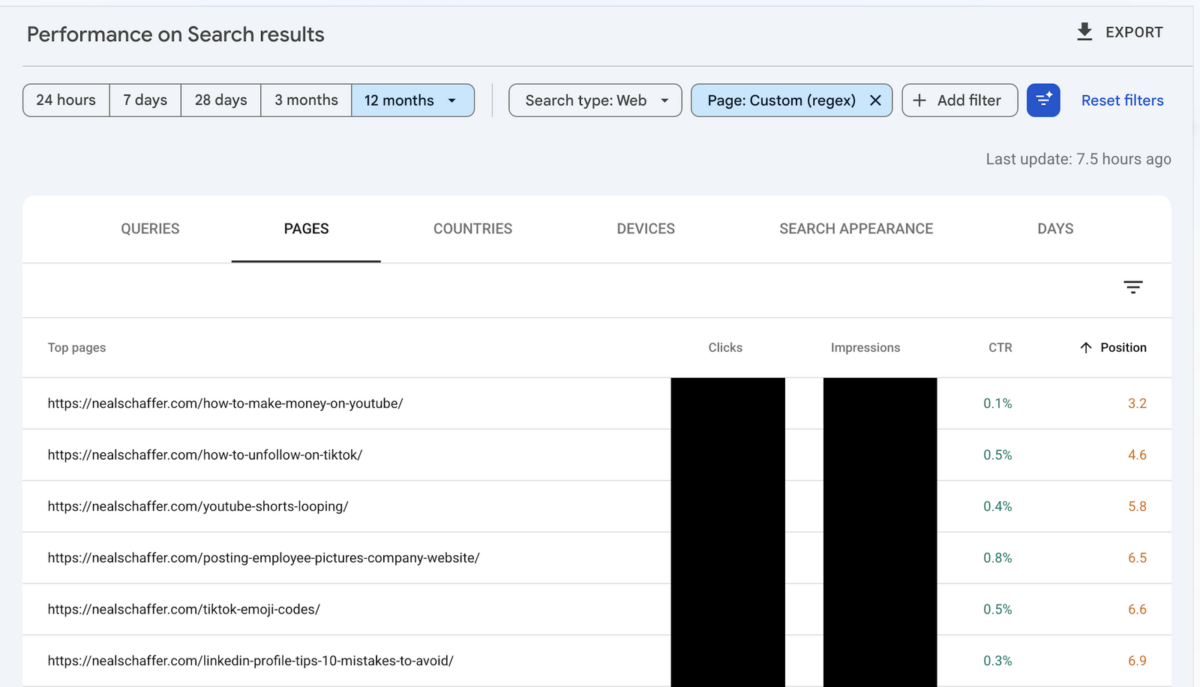Switch to the Search Appearance tab
Screen dimensions: 1200x687
pyautogui.click(x=856, y=229)
